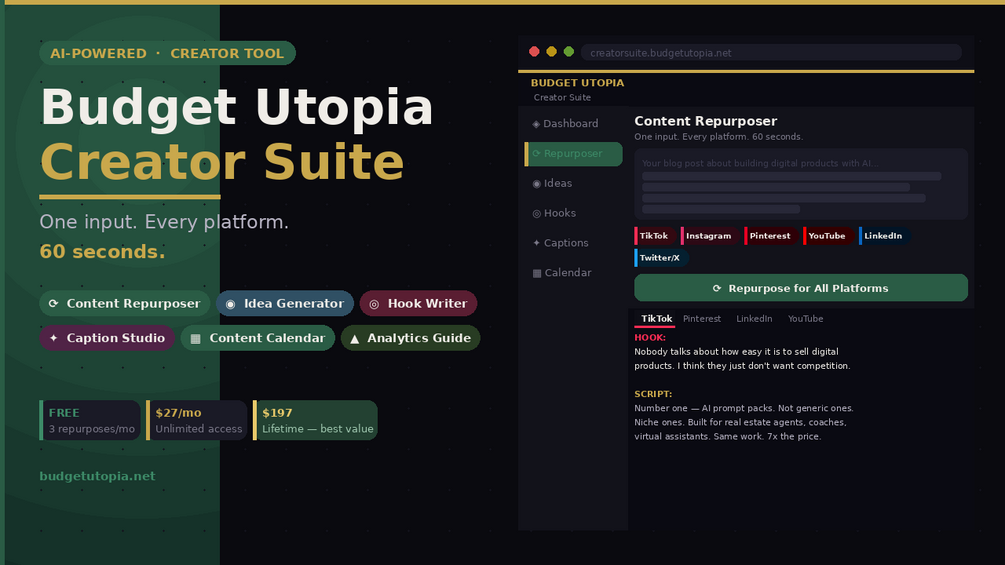Open Captions sidebar section

point(574,243)
